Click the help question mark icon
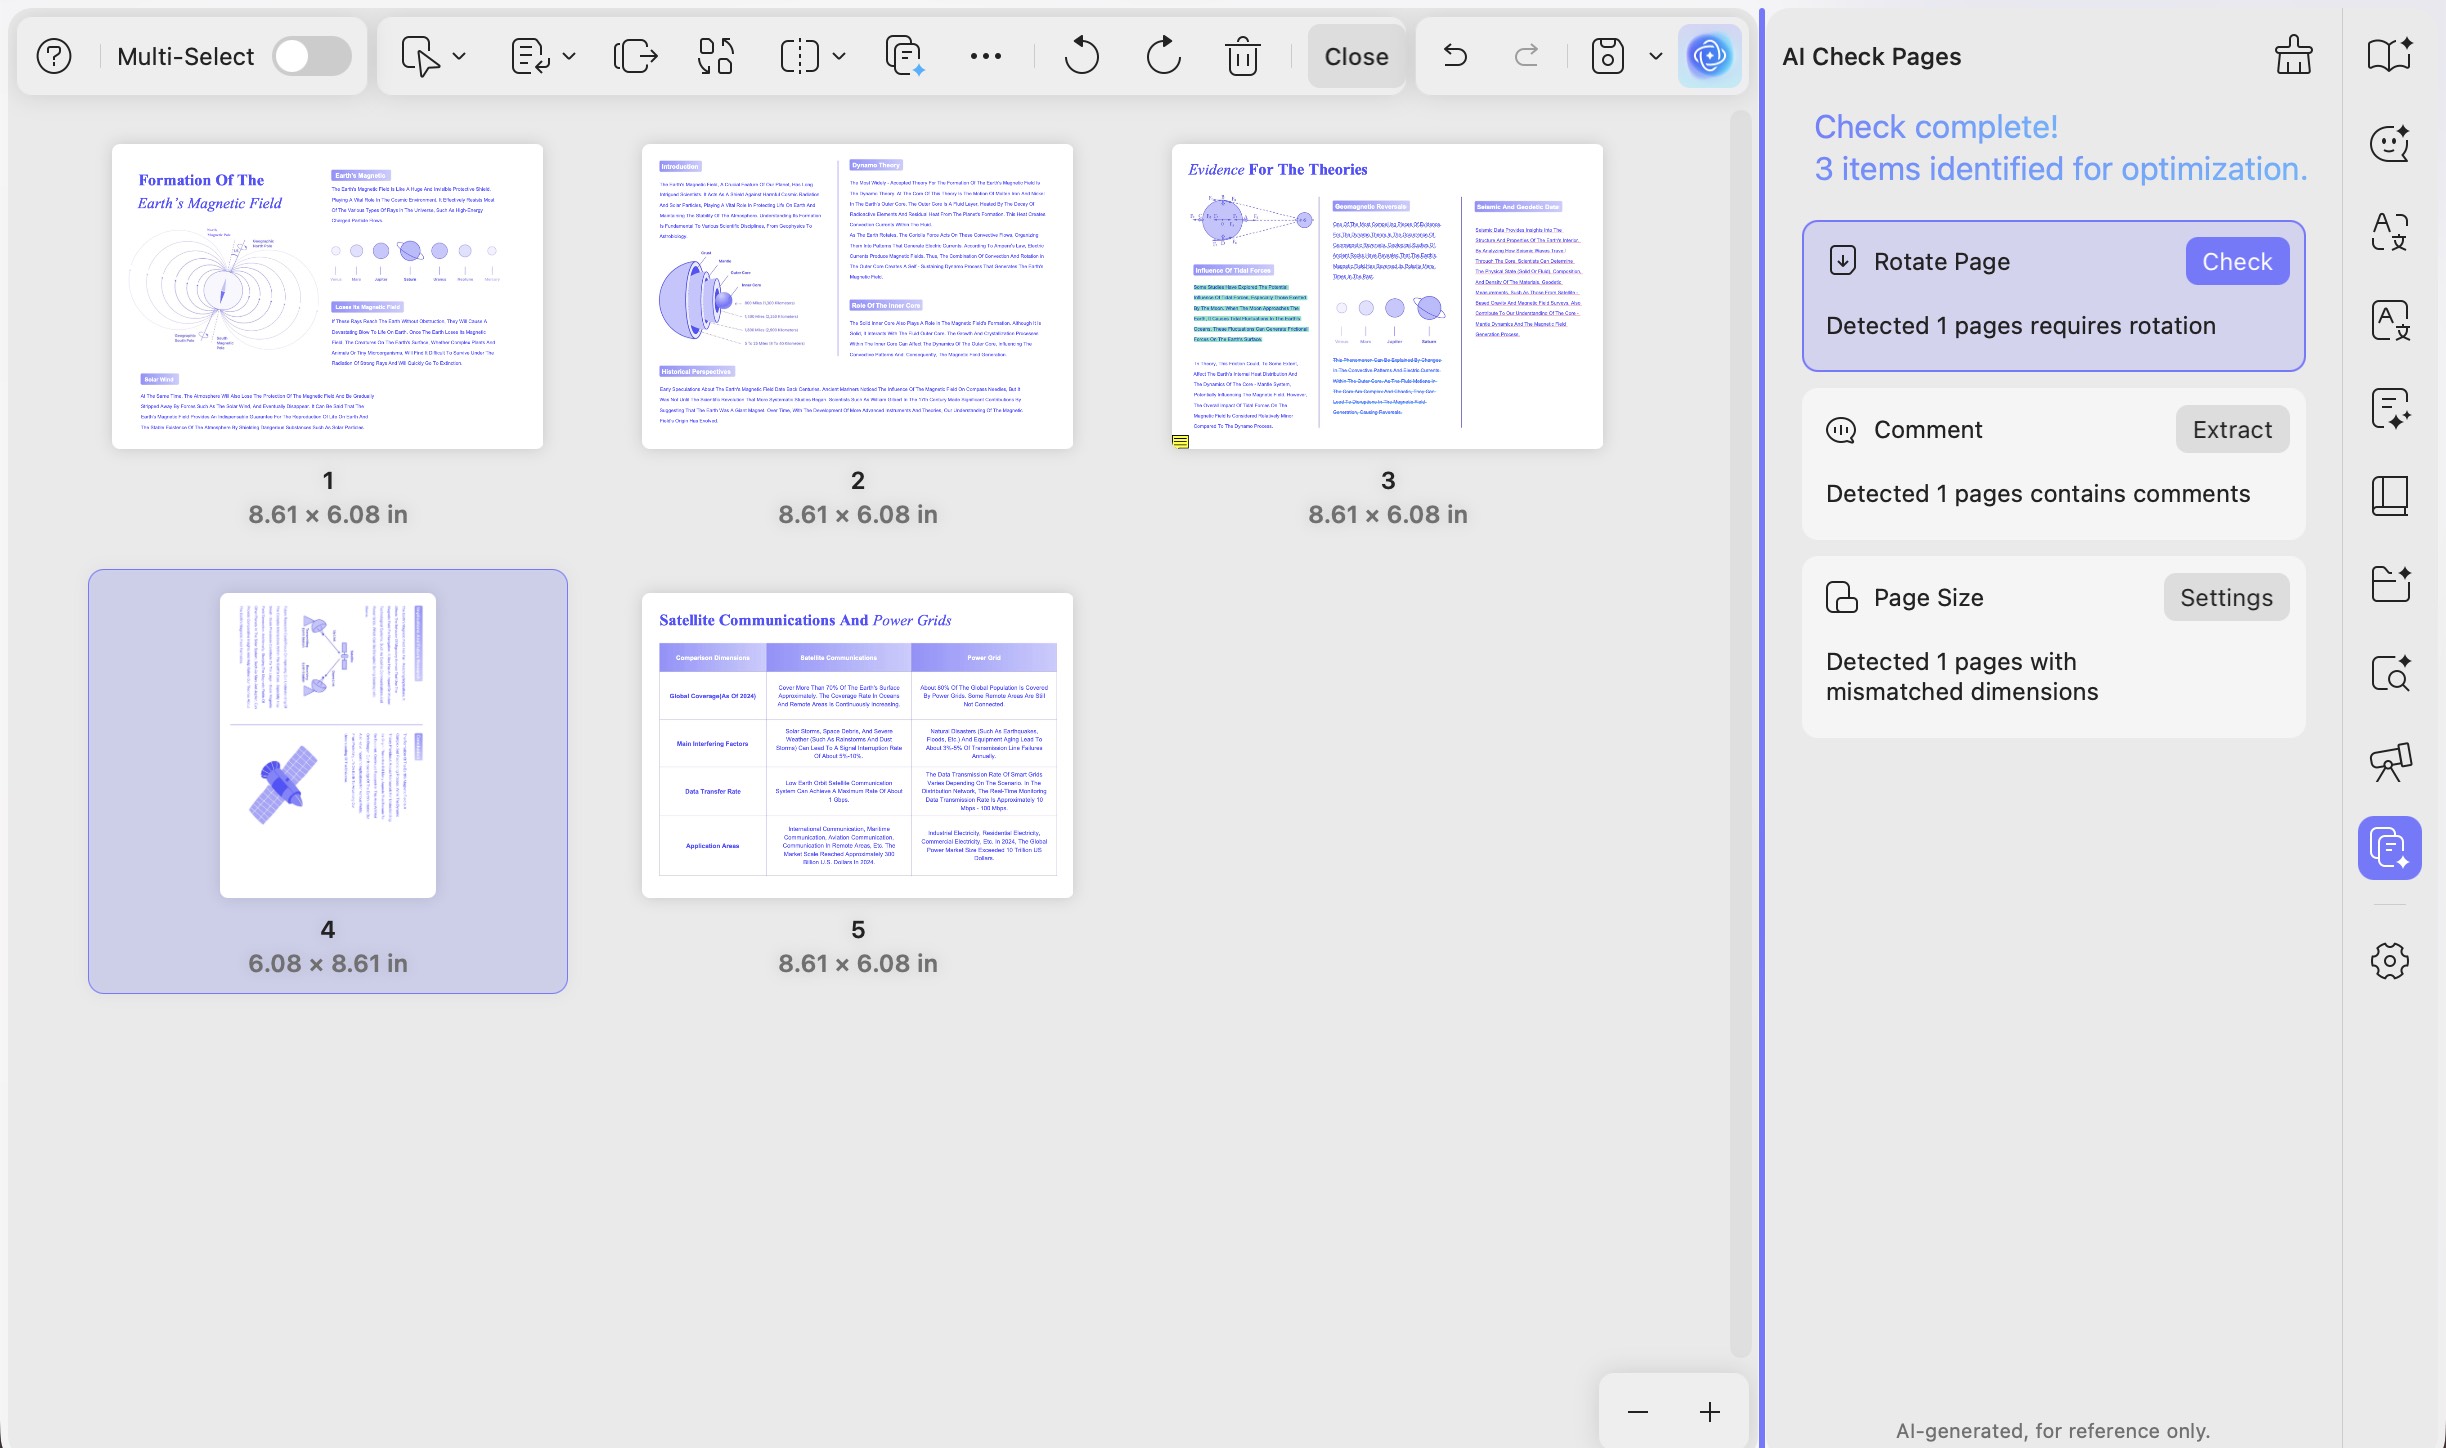2446x1448 pixels. pyautogui.click(x=54, y=57)
